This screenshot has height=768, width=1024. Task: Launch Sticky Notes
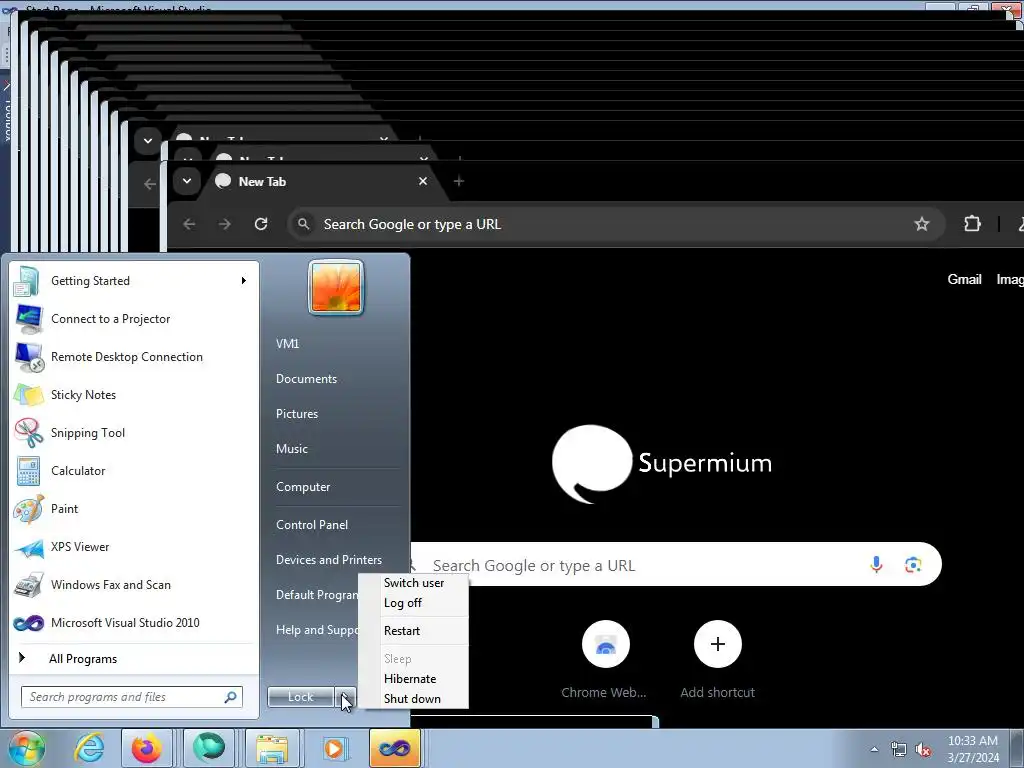point(134,394)
